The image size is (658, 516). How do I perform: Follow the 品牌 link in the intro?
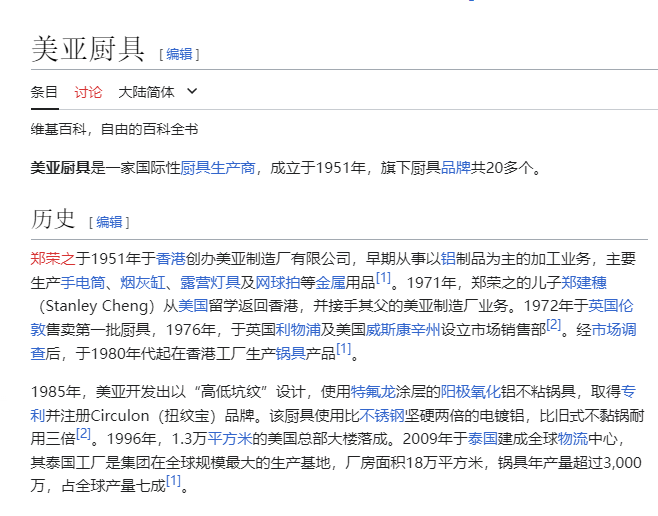[456, 168]
